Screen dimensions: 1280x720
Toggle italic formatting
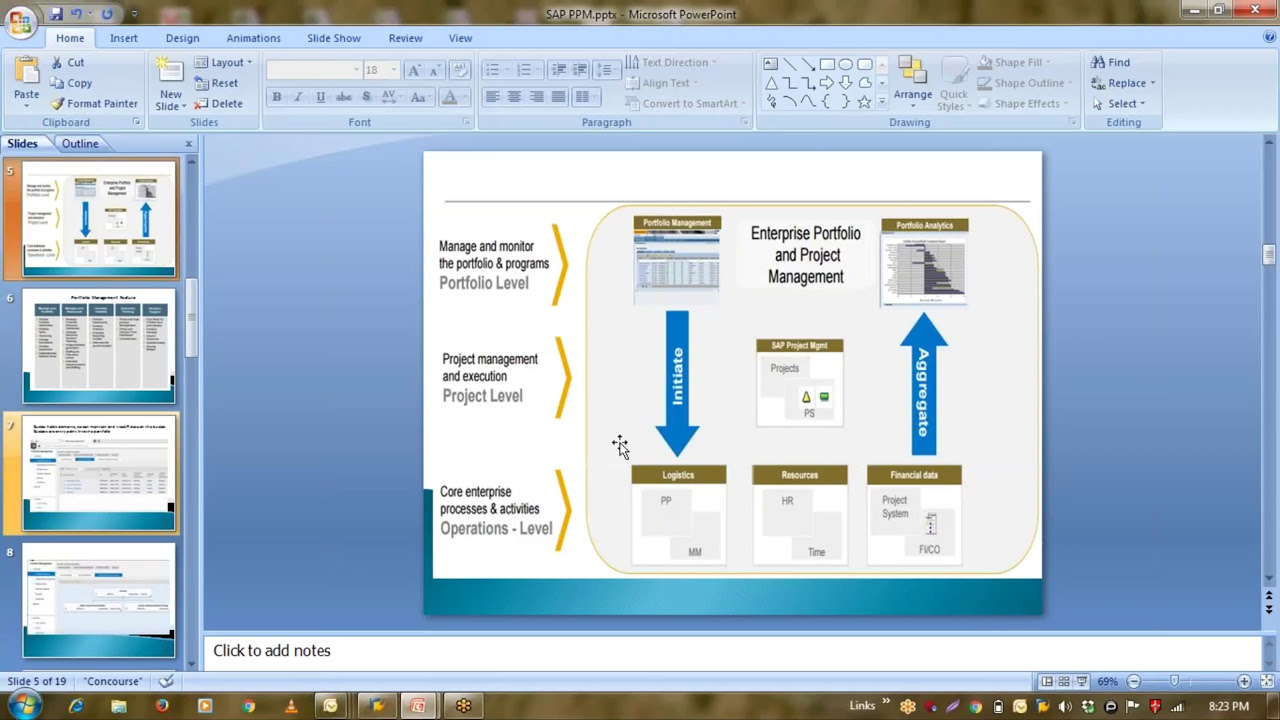pyautogui.click(x=298, y=97)
